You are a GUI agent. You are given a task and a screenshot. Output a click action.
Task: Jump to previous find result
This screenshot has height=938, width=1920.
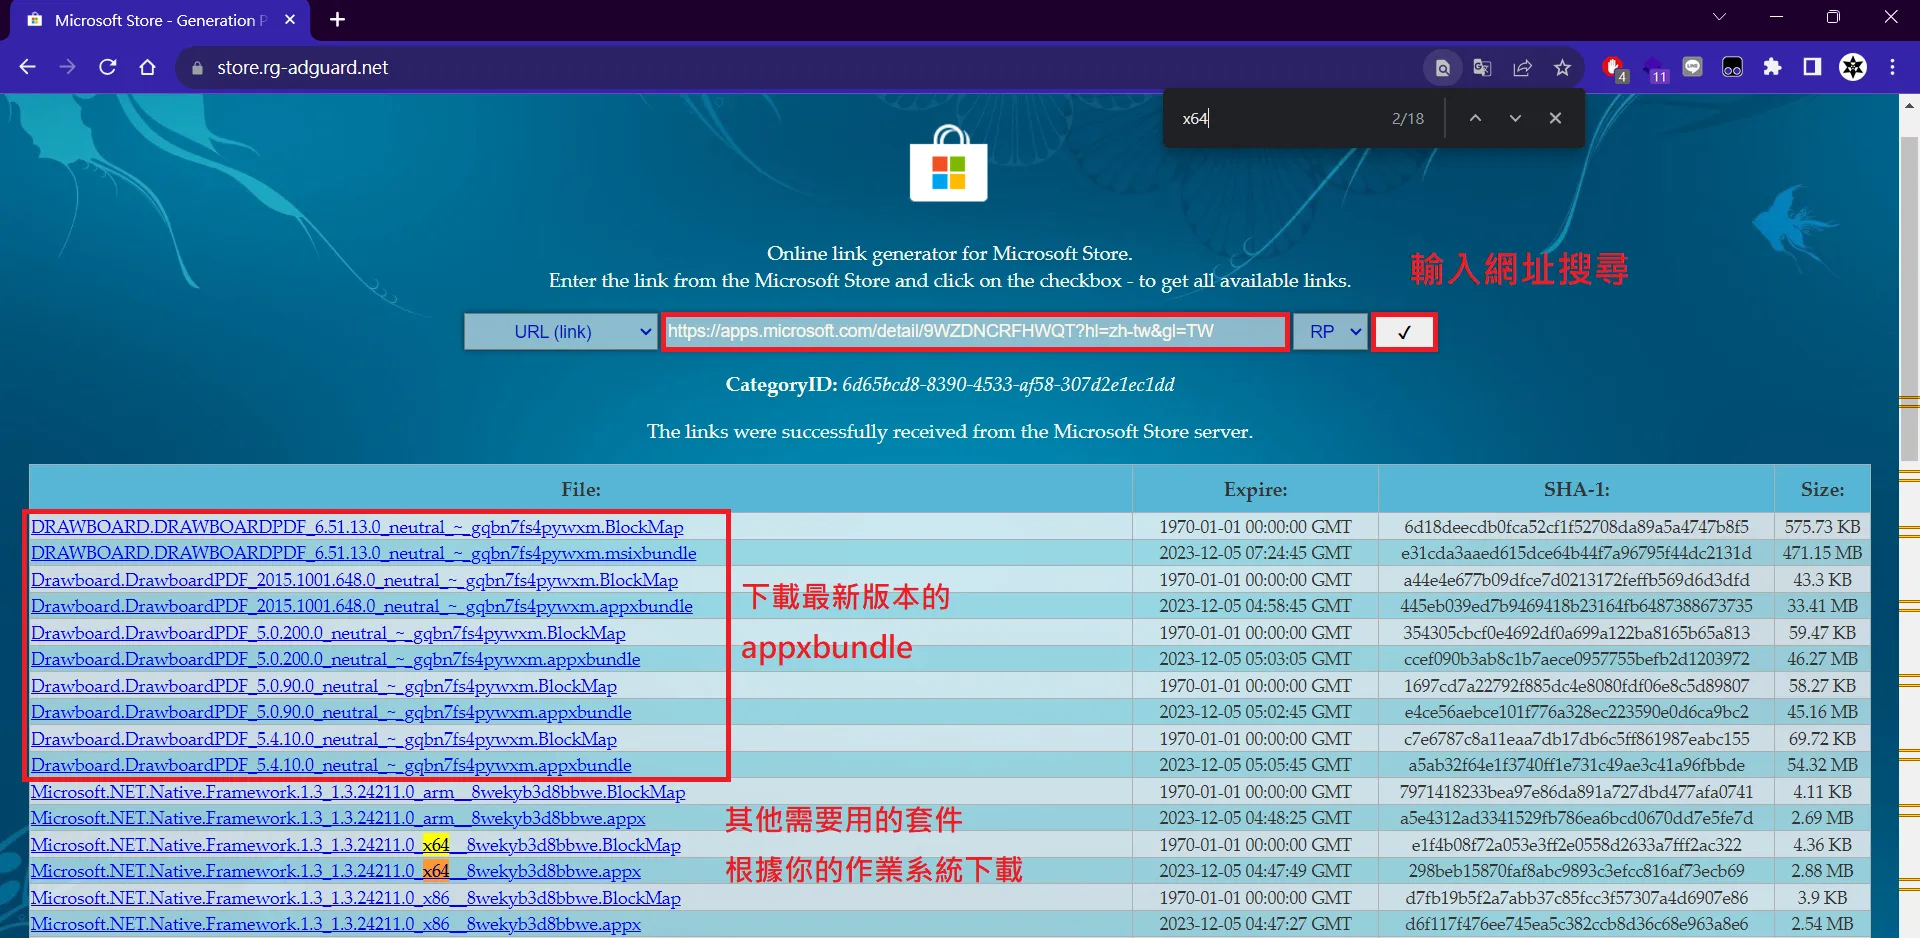(x=1475, y=118)
